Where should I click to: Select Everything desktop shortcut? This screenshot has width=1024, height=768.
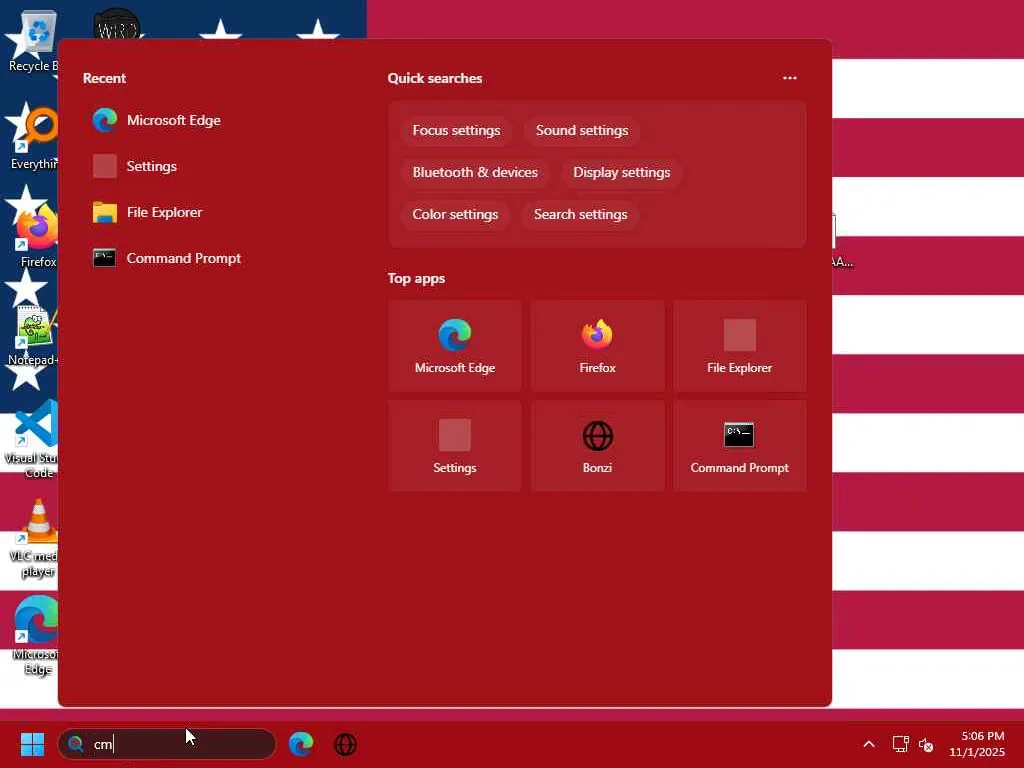click(33, 138)
